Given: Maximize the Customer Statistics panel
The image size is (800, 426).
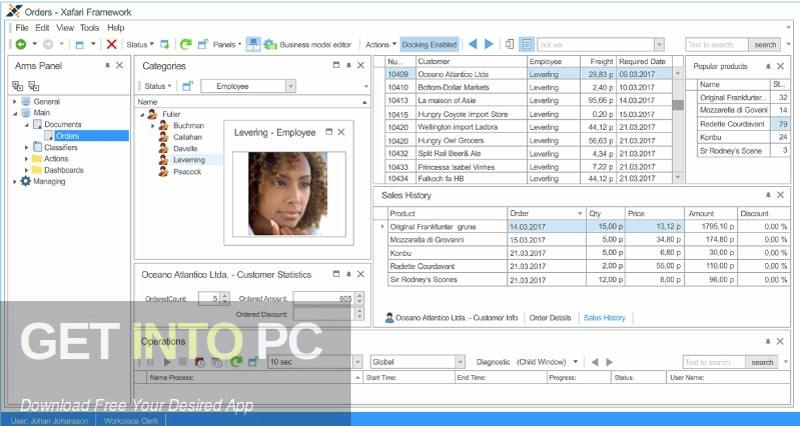Looking at the screenshot, I should click(x=336, y=274).
